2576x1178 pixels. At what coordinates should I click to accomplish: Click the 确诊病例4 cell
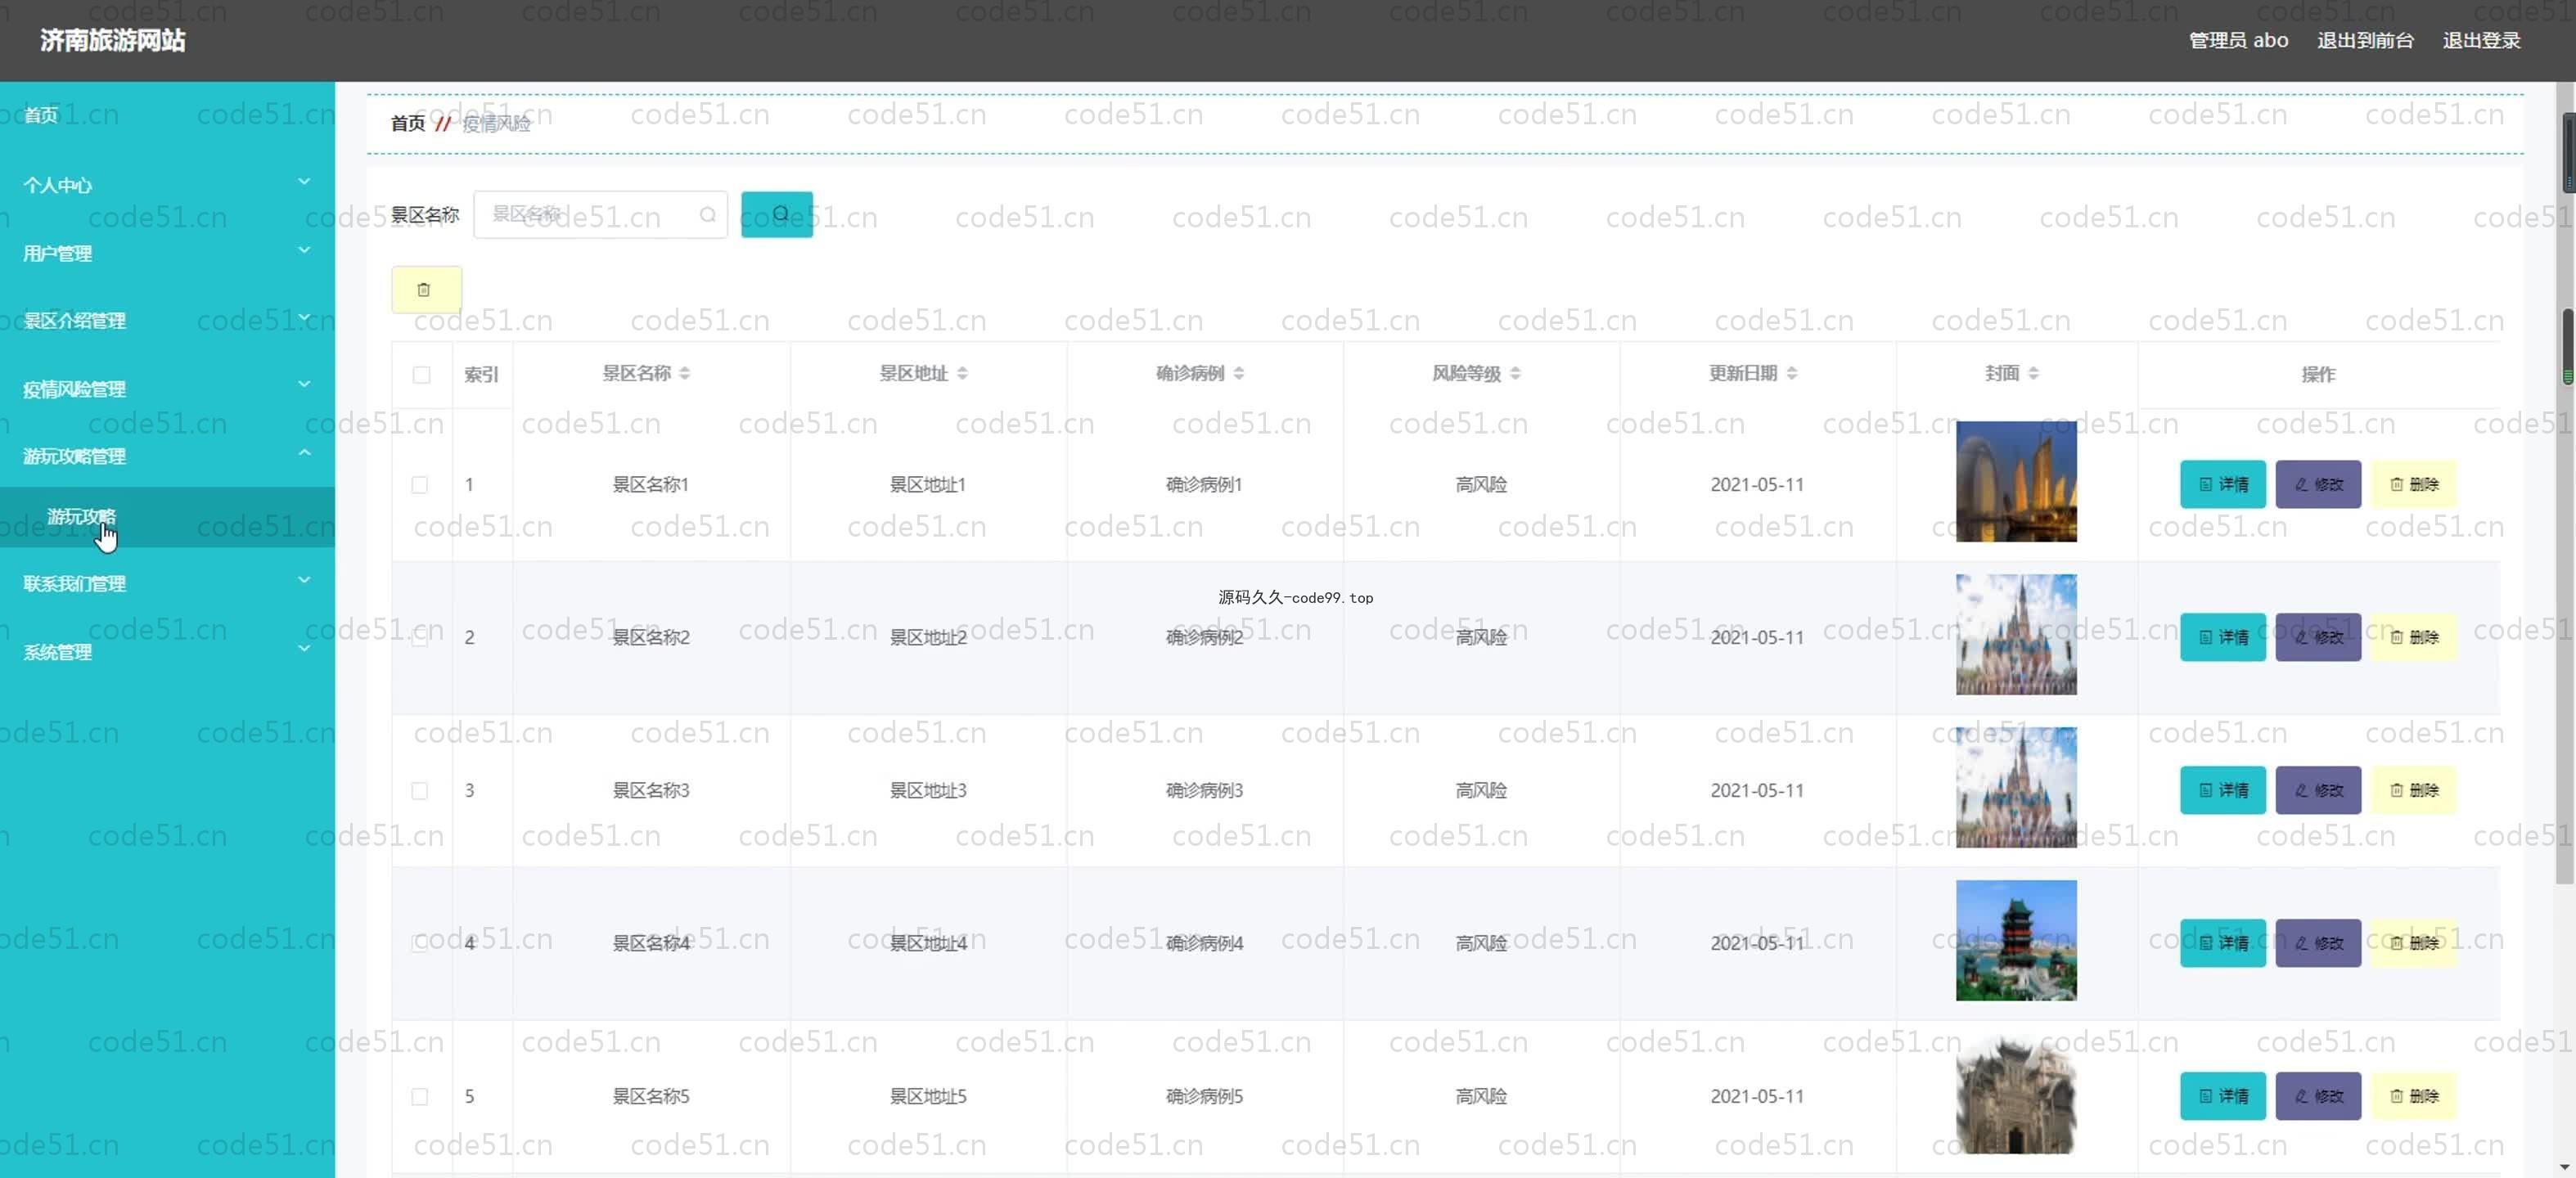point(1204,943)
